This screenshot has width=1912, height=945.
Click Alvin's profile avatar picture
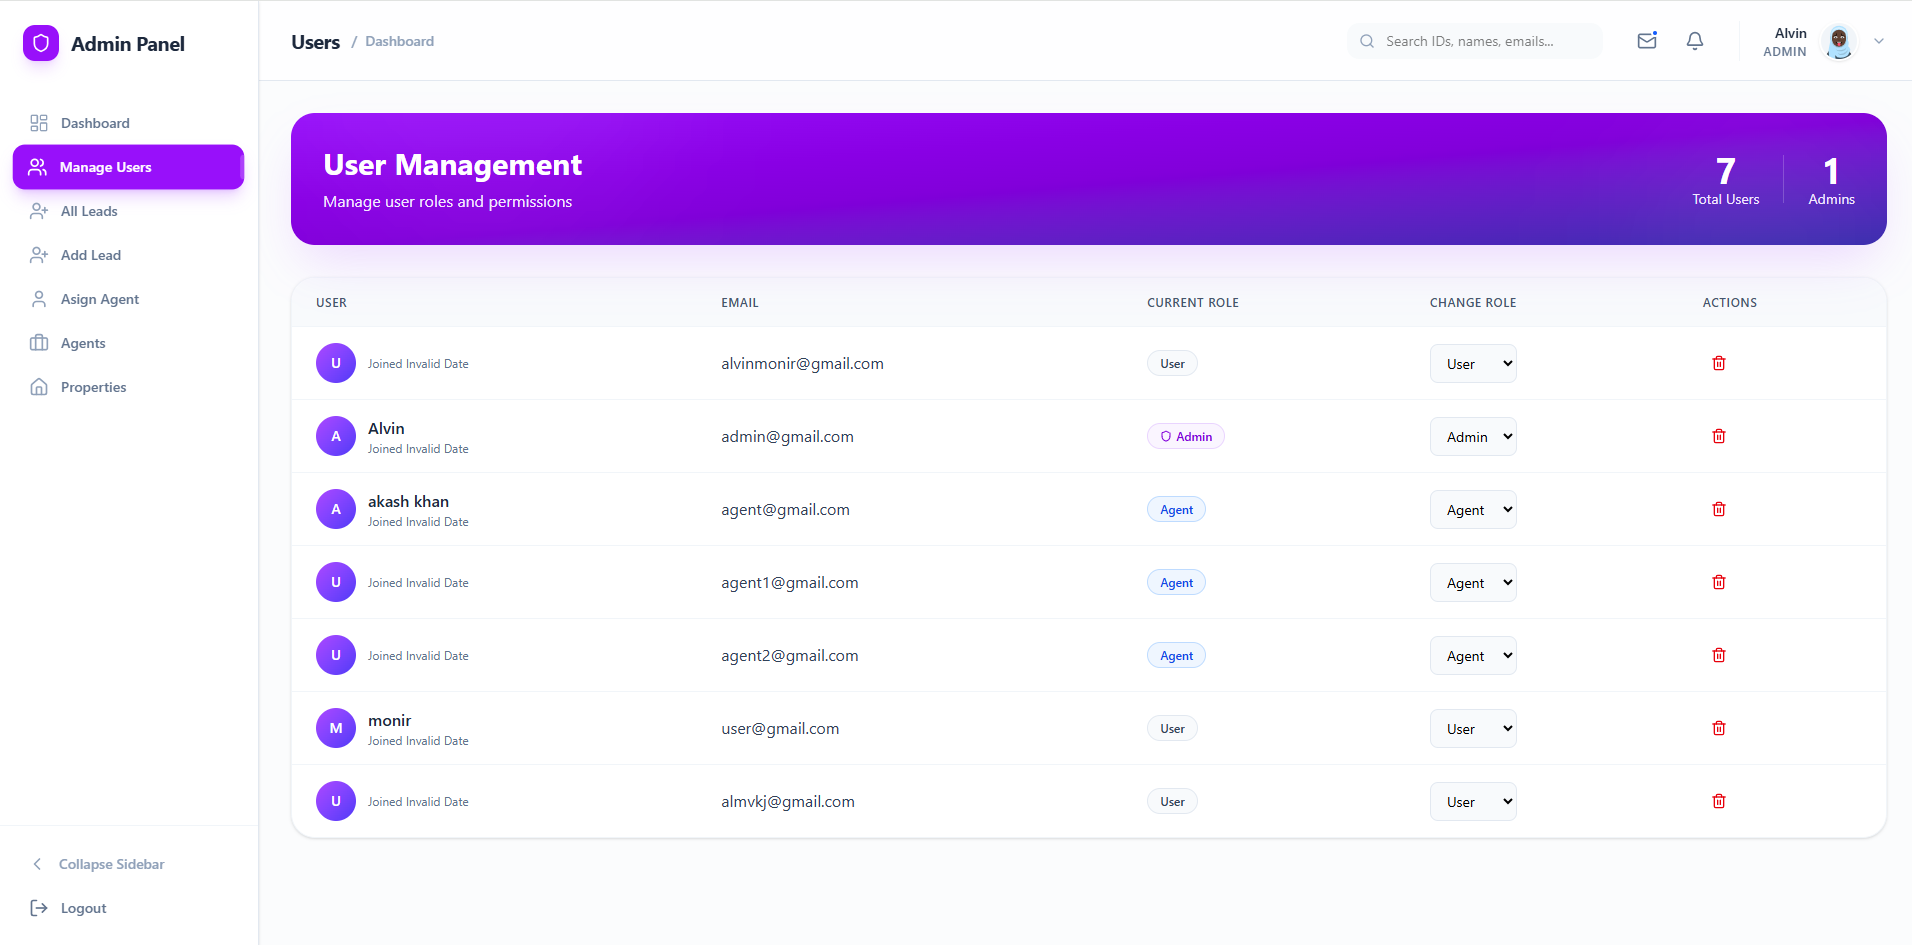click(1838, 42)
